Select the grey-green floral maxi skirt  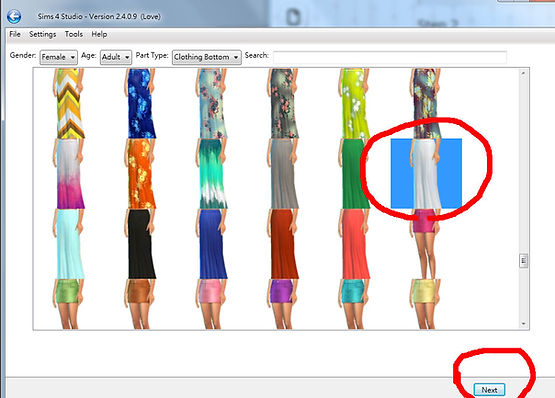click(283, 103)
